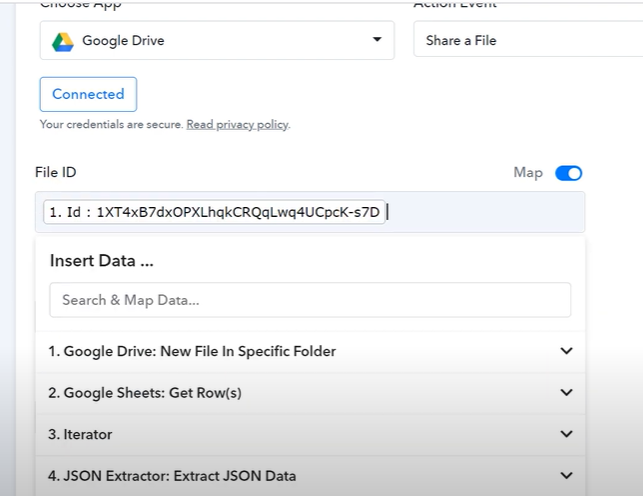Click the chevron beside Google Sheets: Get Row(s)
This screenshot has height=496, width=643.
pyautogui.click(x=566, y=392)
